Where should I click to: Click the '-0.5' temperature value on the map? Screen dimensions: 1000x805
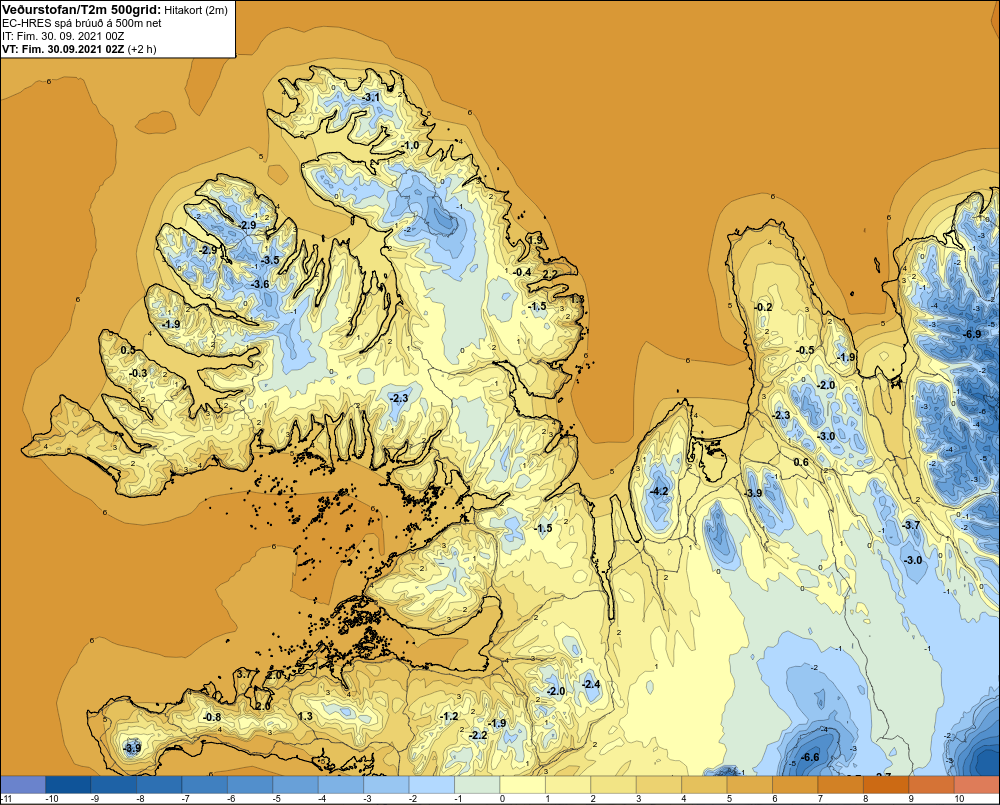pos(806,350)
